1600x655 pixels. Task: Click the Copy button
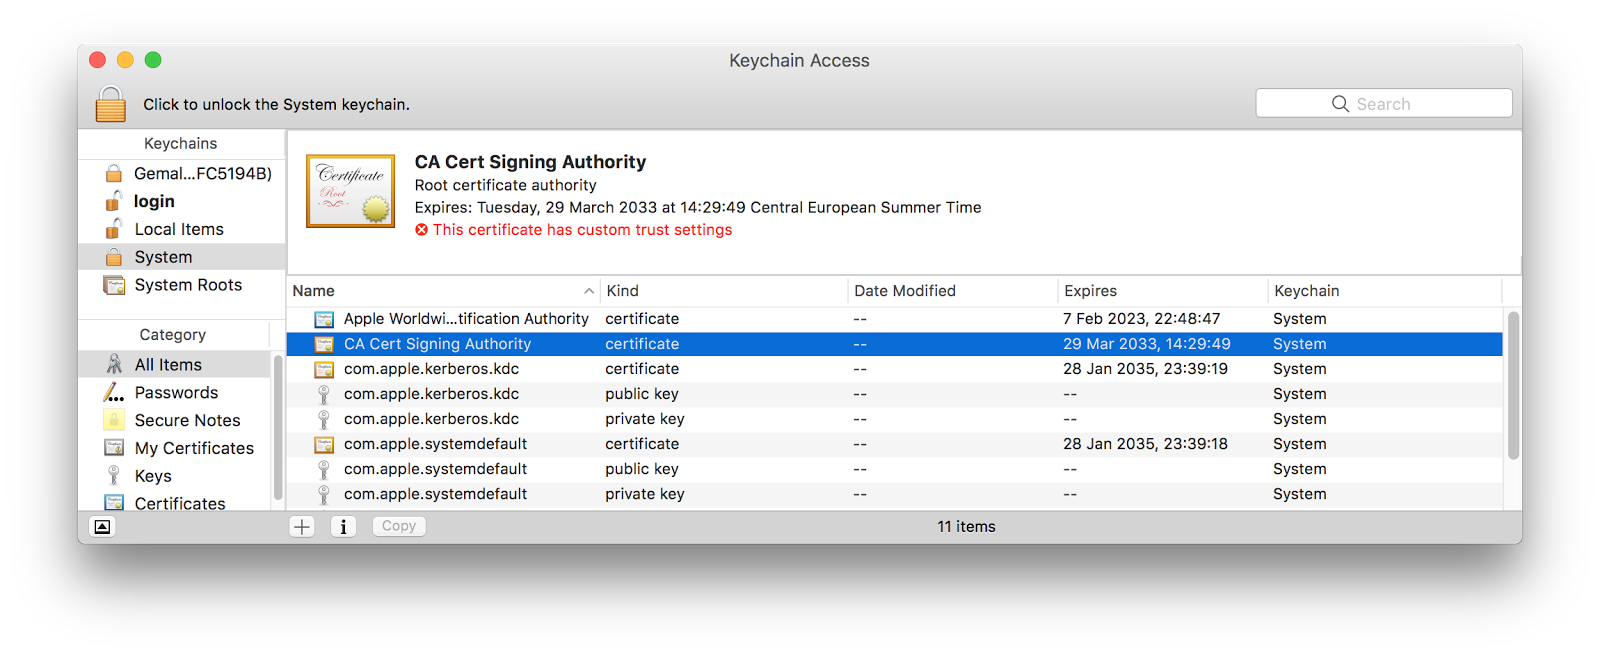click(398, 527)
